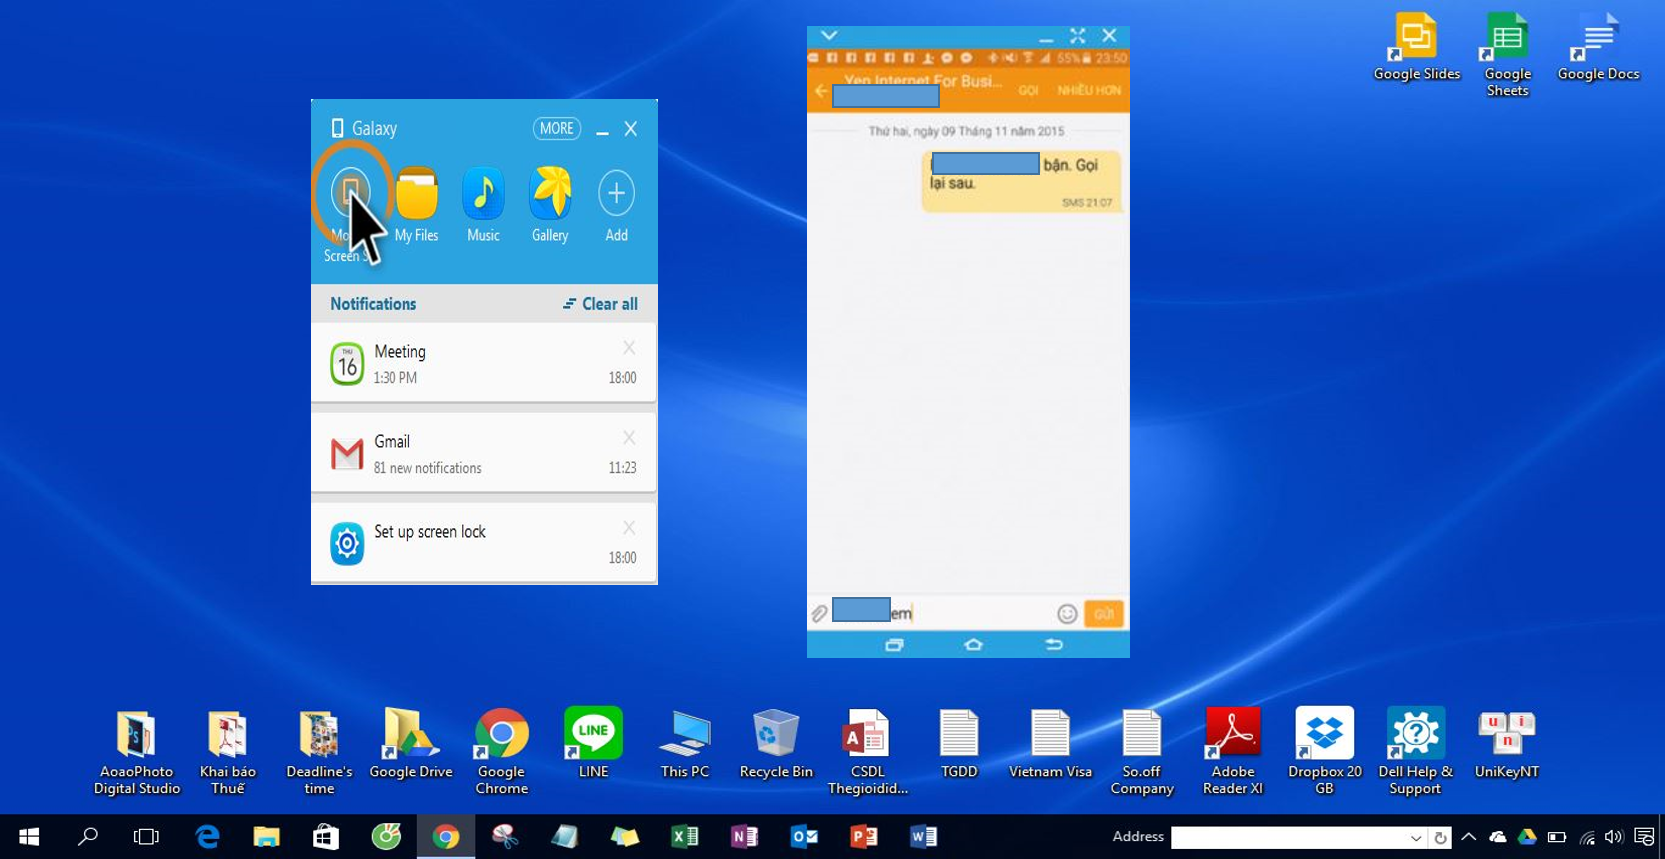The image size is (1665, 859).
Task: Open Google Slides desktop shortcut
Action: coord(1416,47)
